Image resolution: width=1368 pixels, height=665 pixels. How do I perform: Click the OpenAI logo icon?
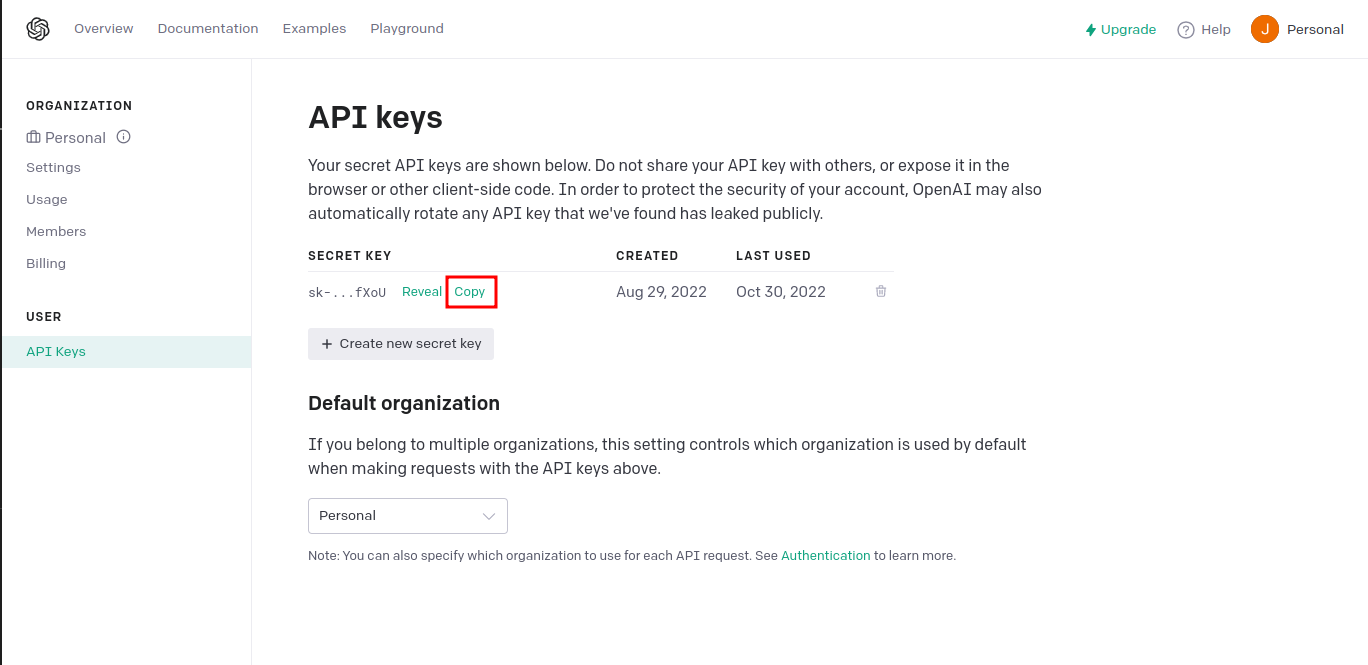38,29
